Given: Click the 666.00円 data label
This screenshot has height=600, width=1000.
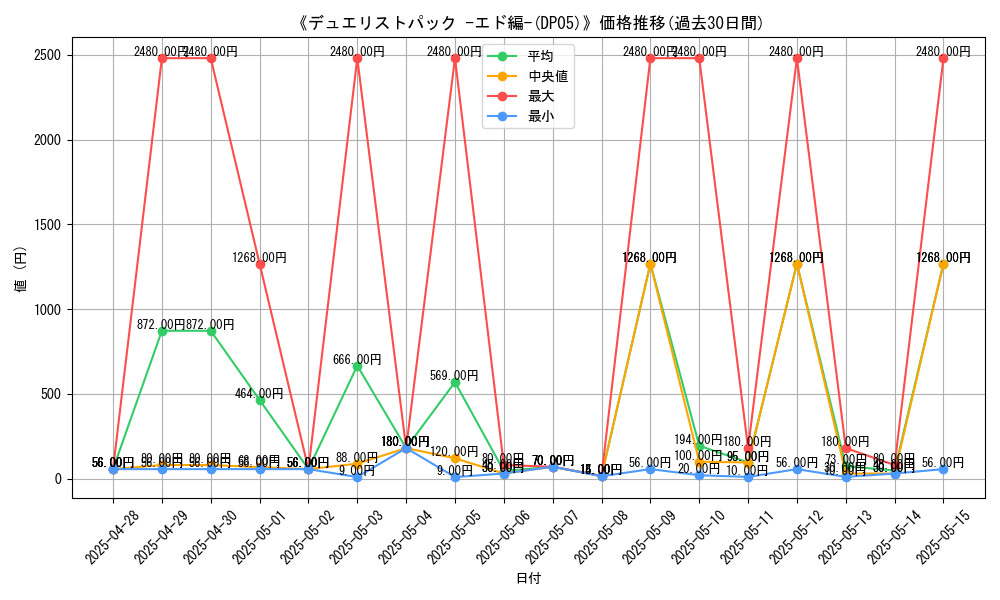Looking at the screenshot, I should [x=357, y=360].
